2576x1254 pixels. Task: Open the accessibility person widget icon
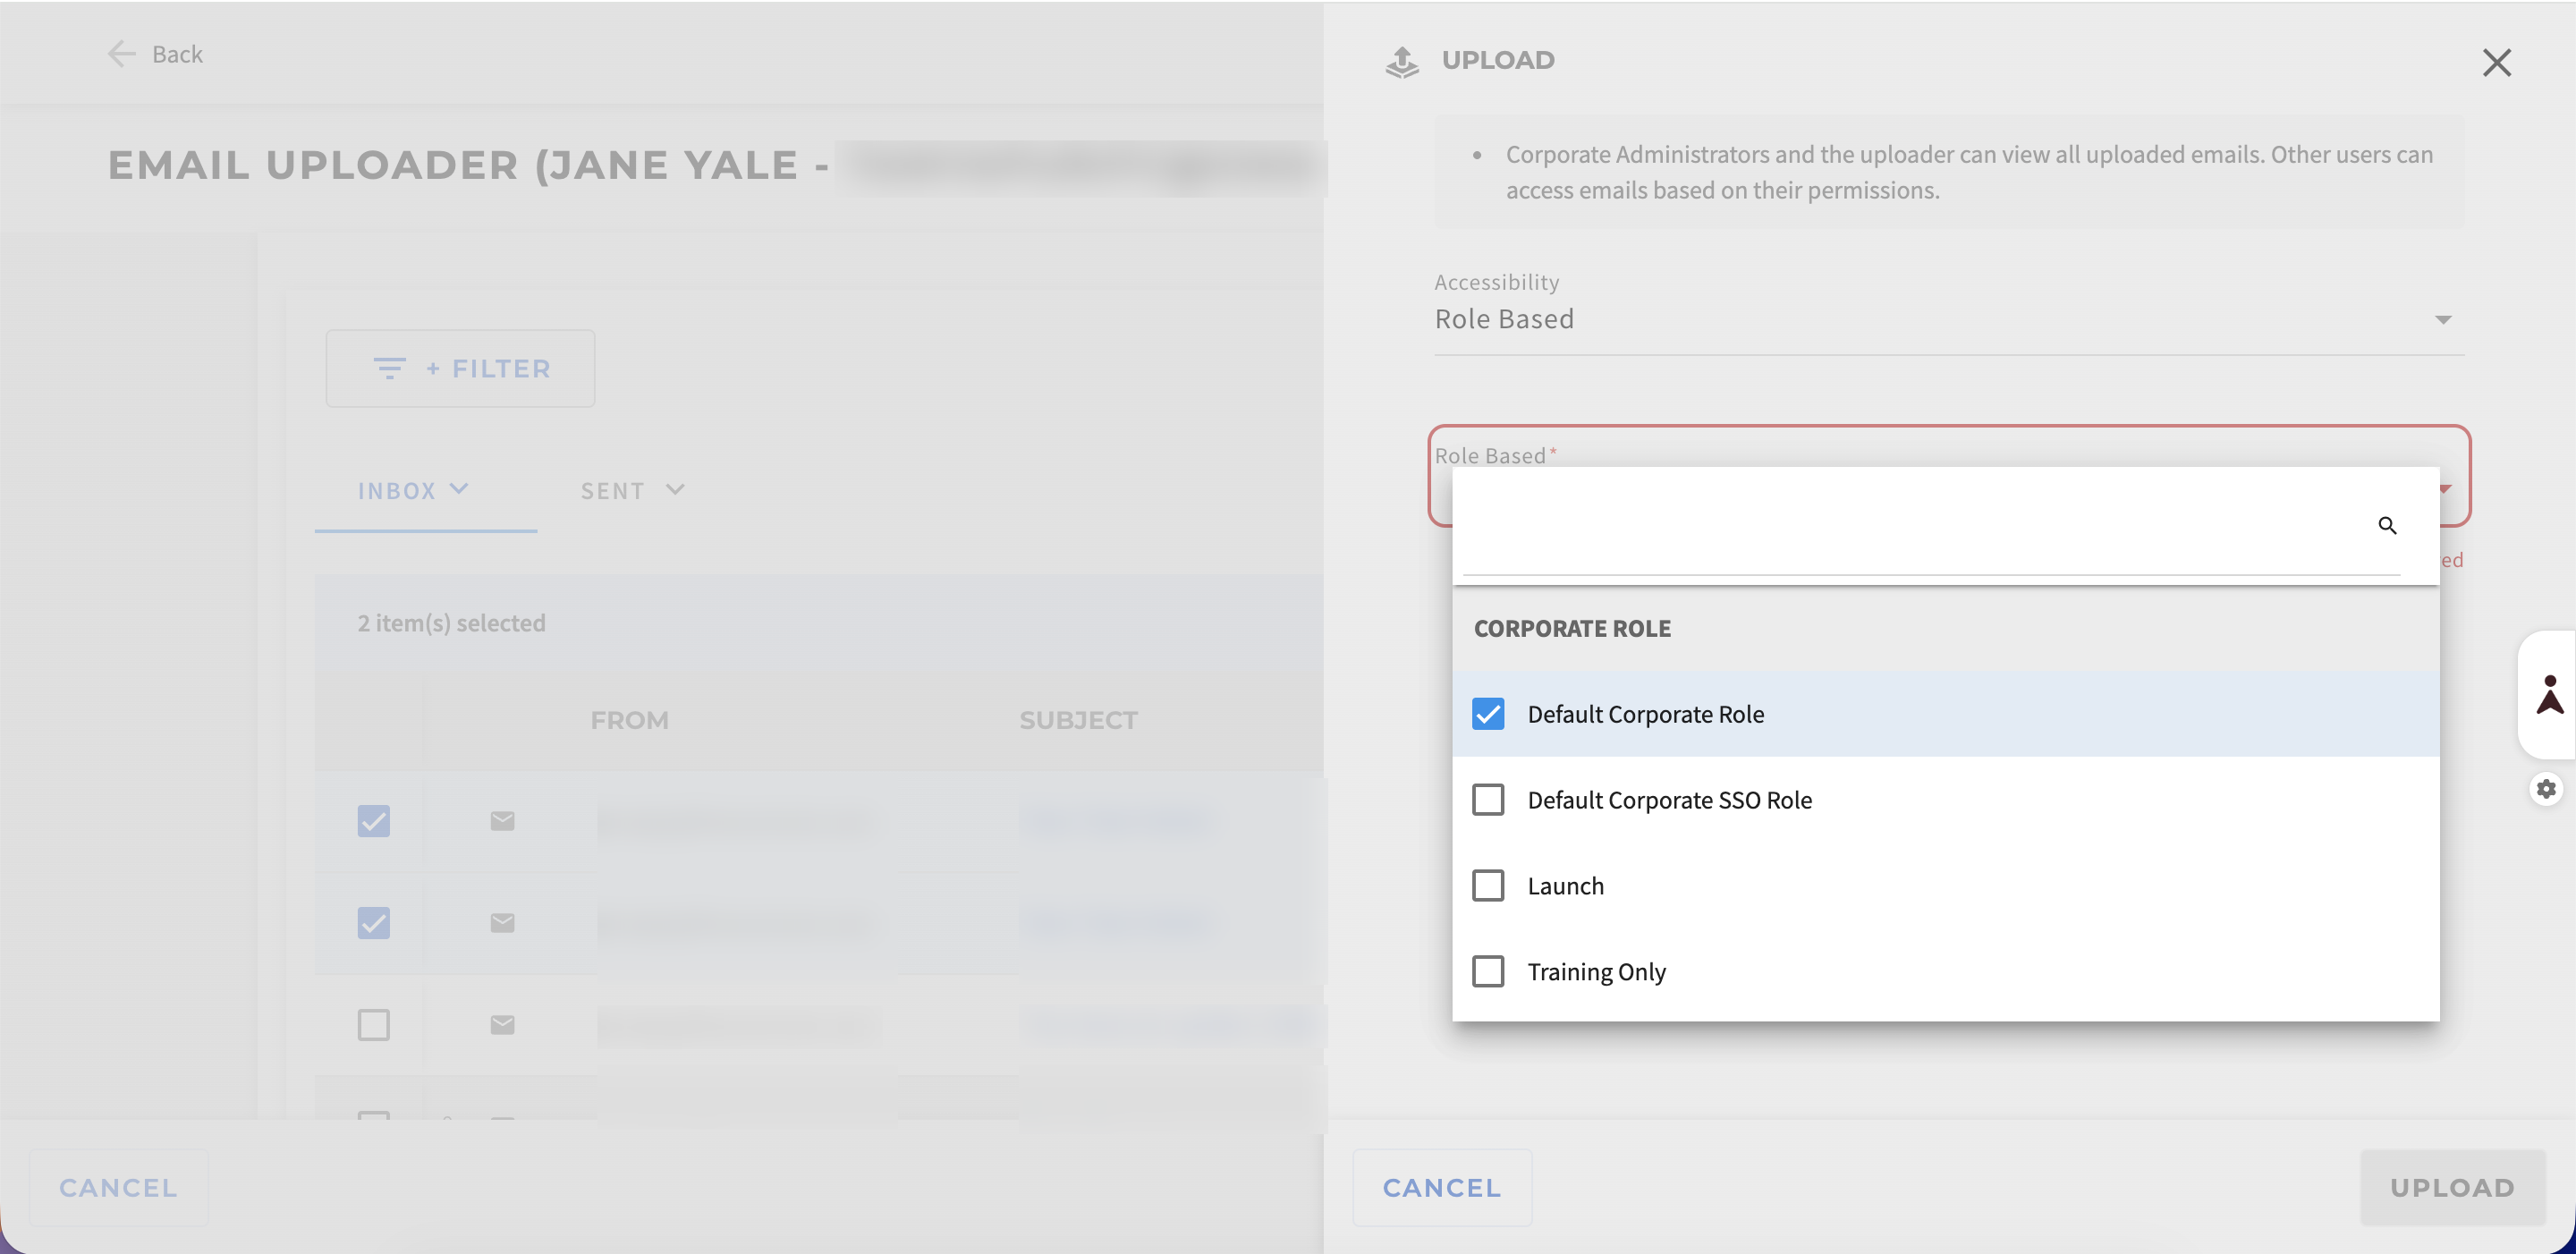[x=2548, y=694]
